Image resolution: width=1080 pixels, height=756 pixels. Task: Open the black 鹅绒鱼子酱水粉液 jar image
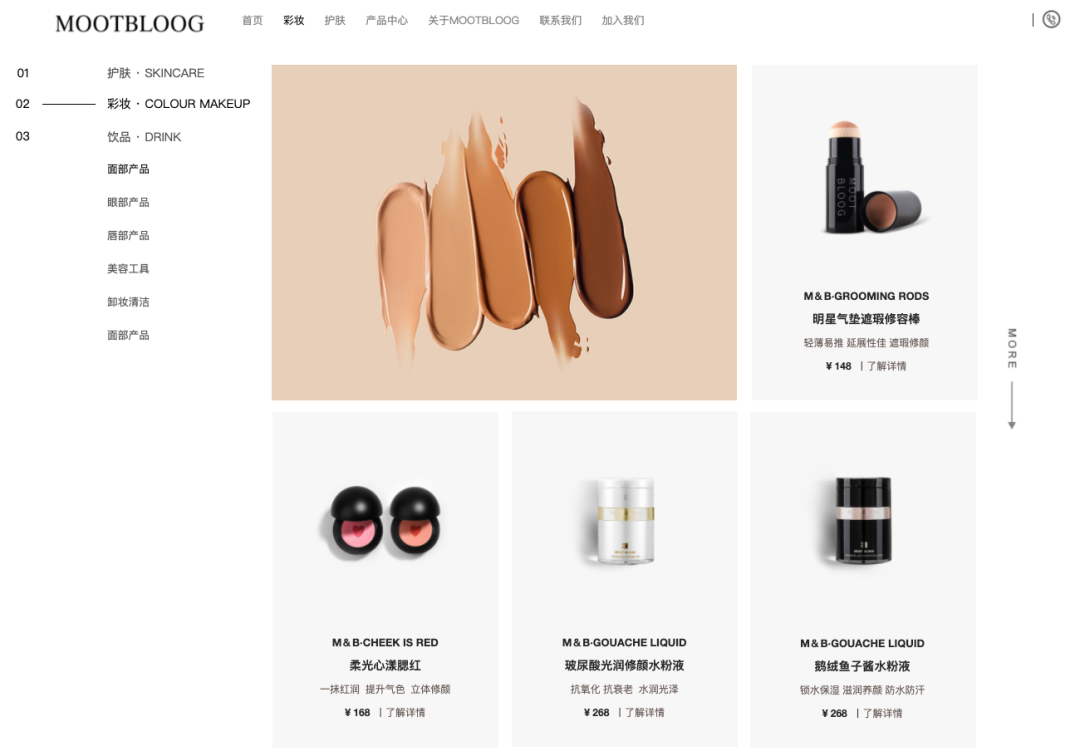click(x=863, y=521)
